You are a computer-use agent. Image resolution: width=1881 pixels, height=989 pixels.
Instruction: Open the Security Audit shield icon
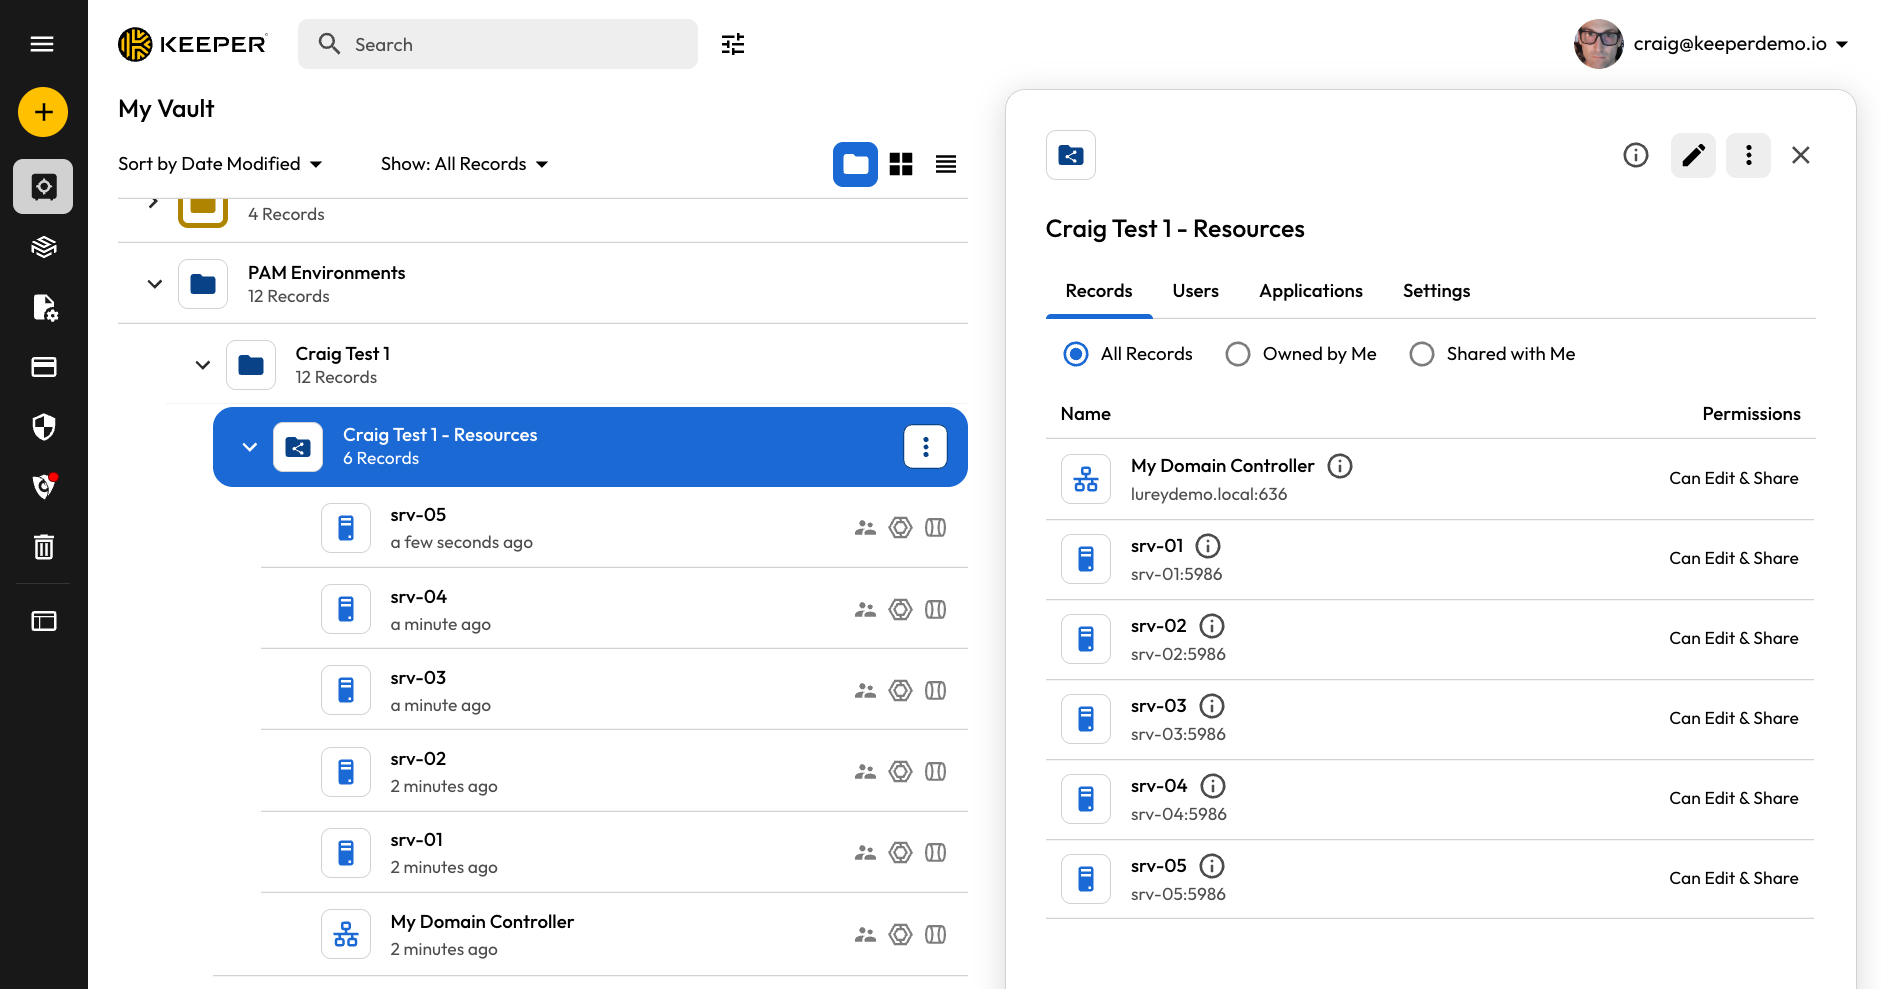(x=43, y=427)
